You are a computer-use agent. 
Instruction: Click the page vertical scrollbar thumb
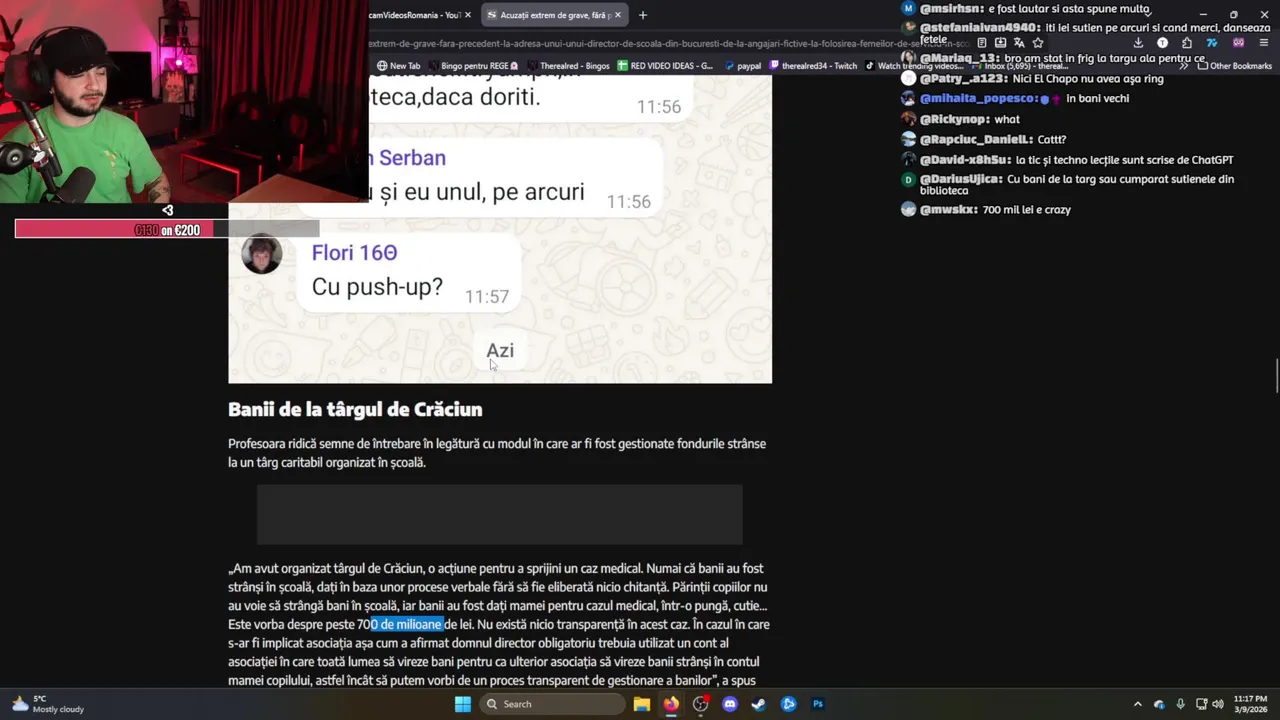[1276, 376]
